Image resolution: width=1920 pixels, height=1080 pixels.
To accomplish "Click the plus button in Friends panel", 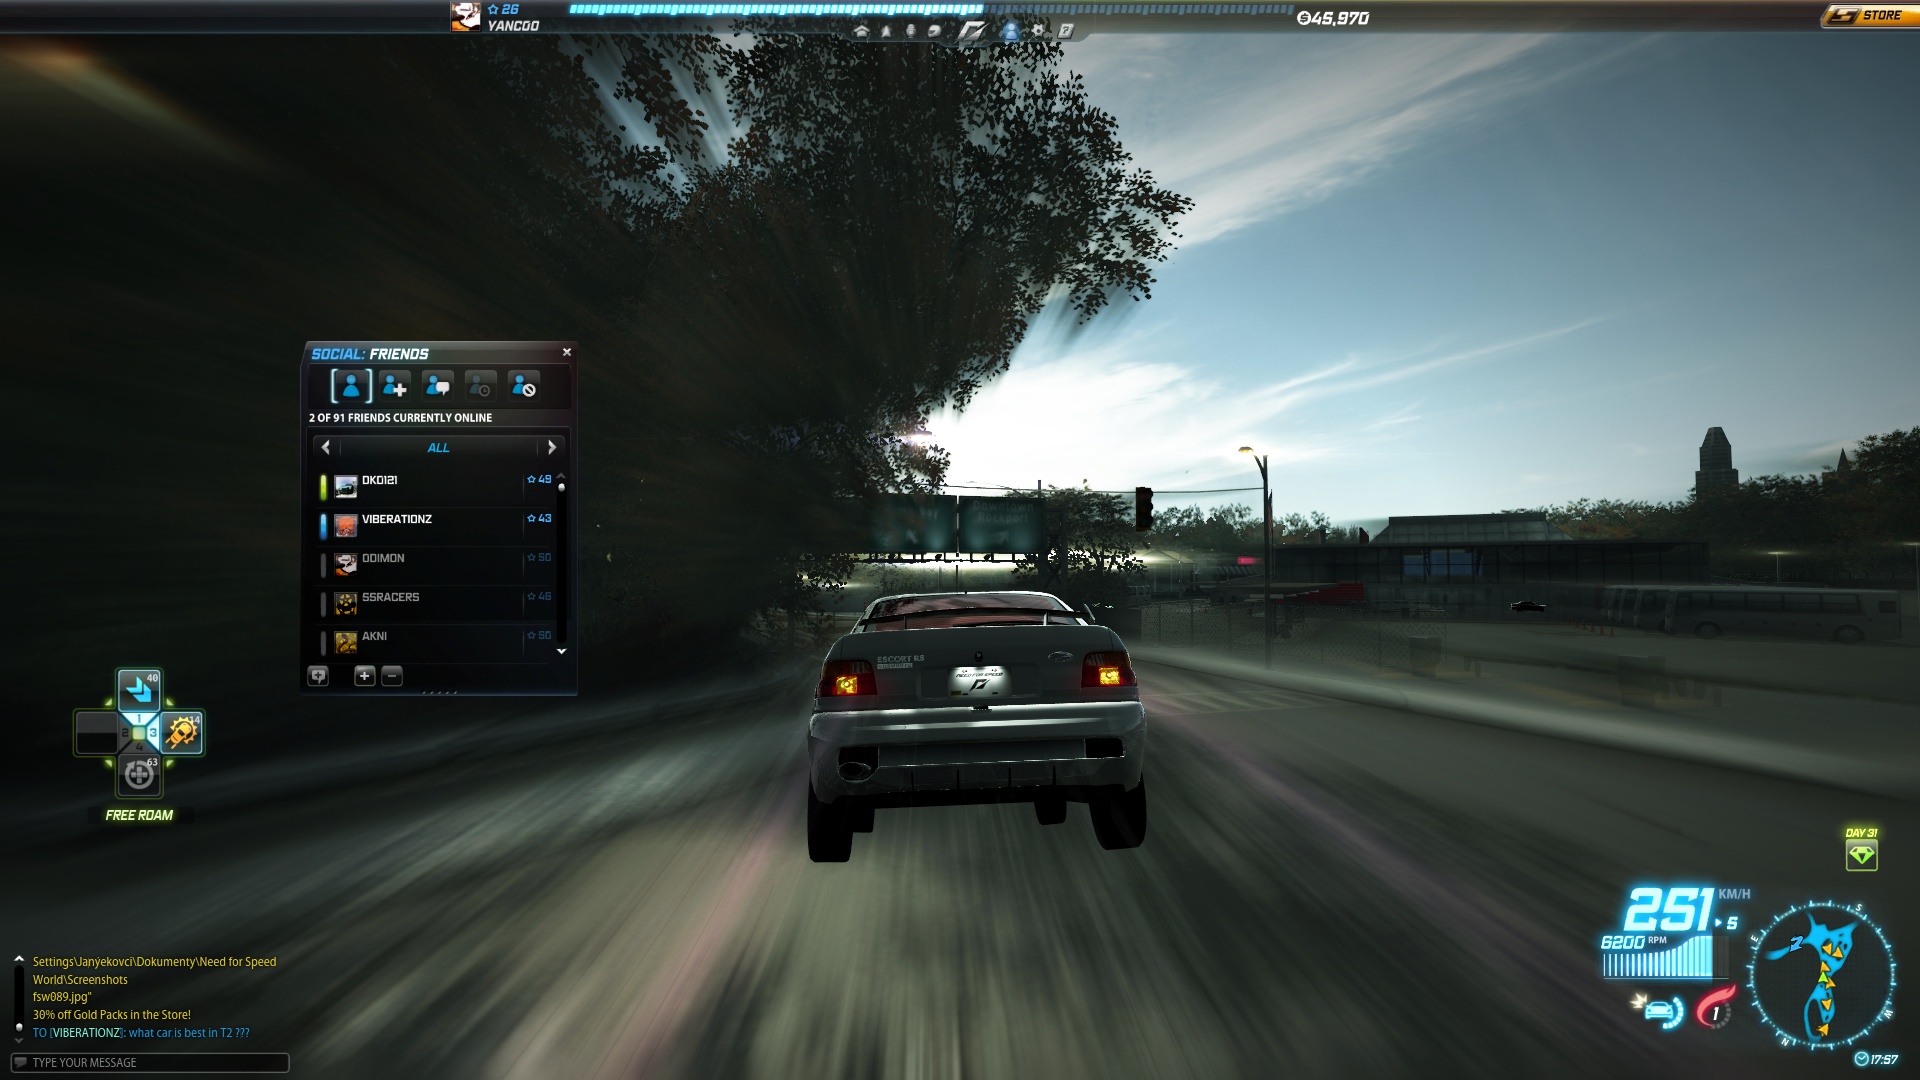I will (x=364, y=676).
